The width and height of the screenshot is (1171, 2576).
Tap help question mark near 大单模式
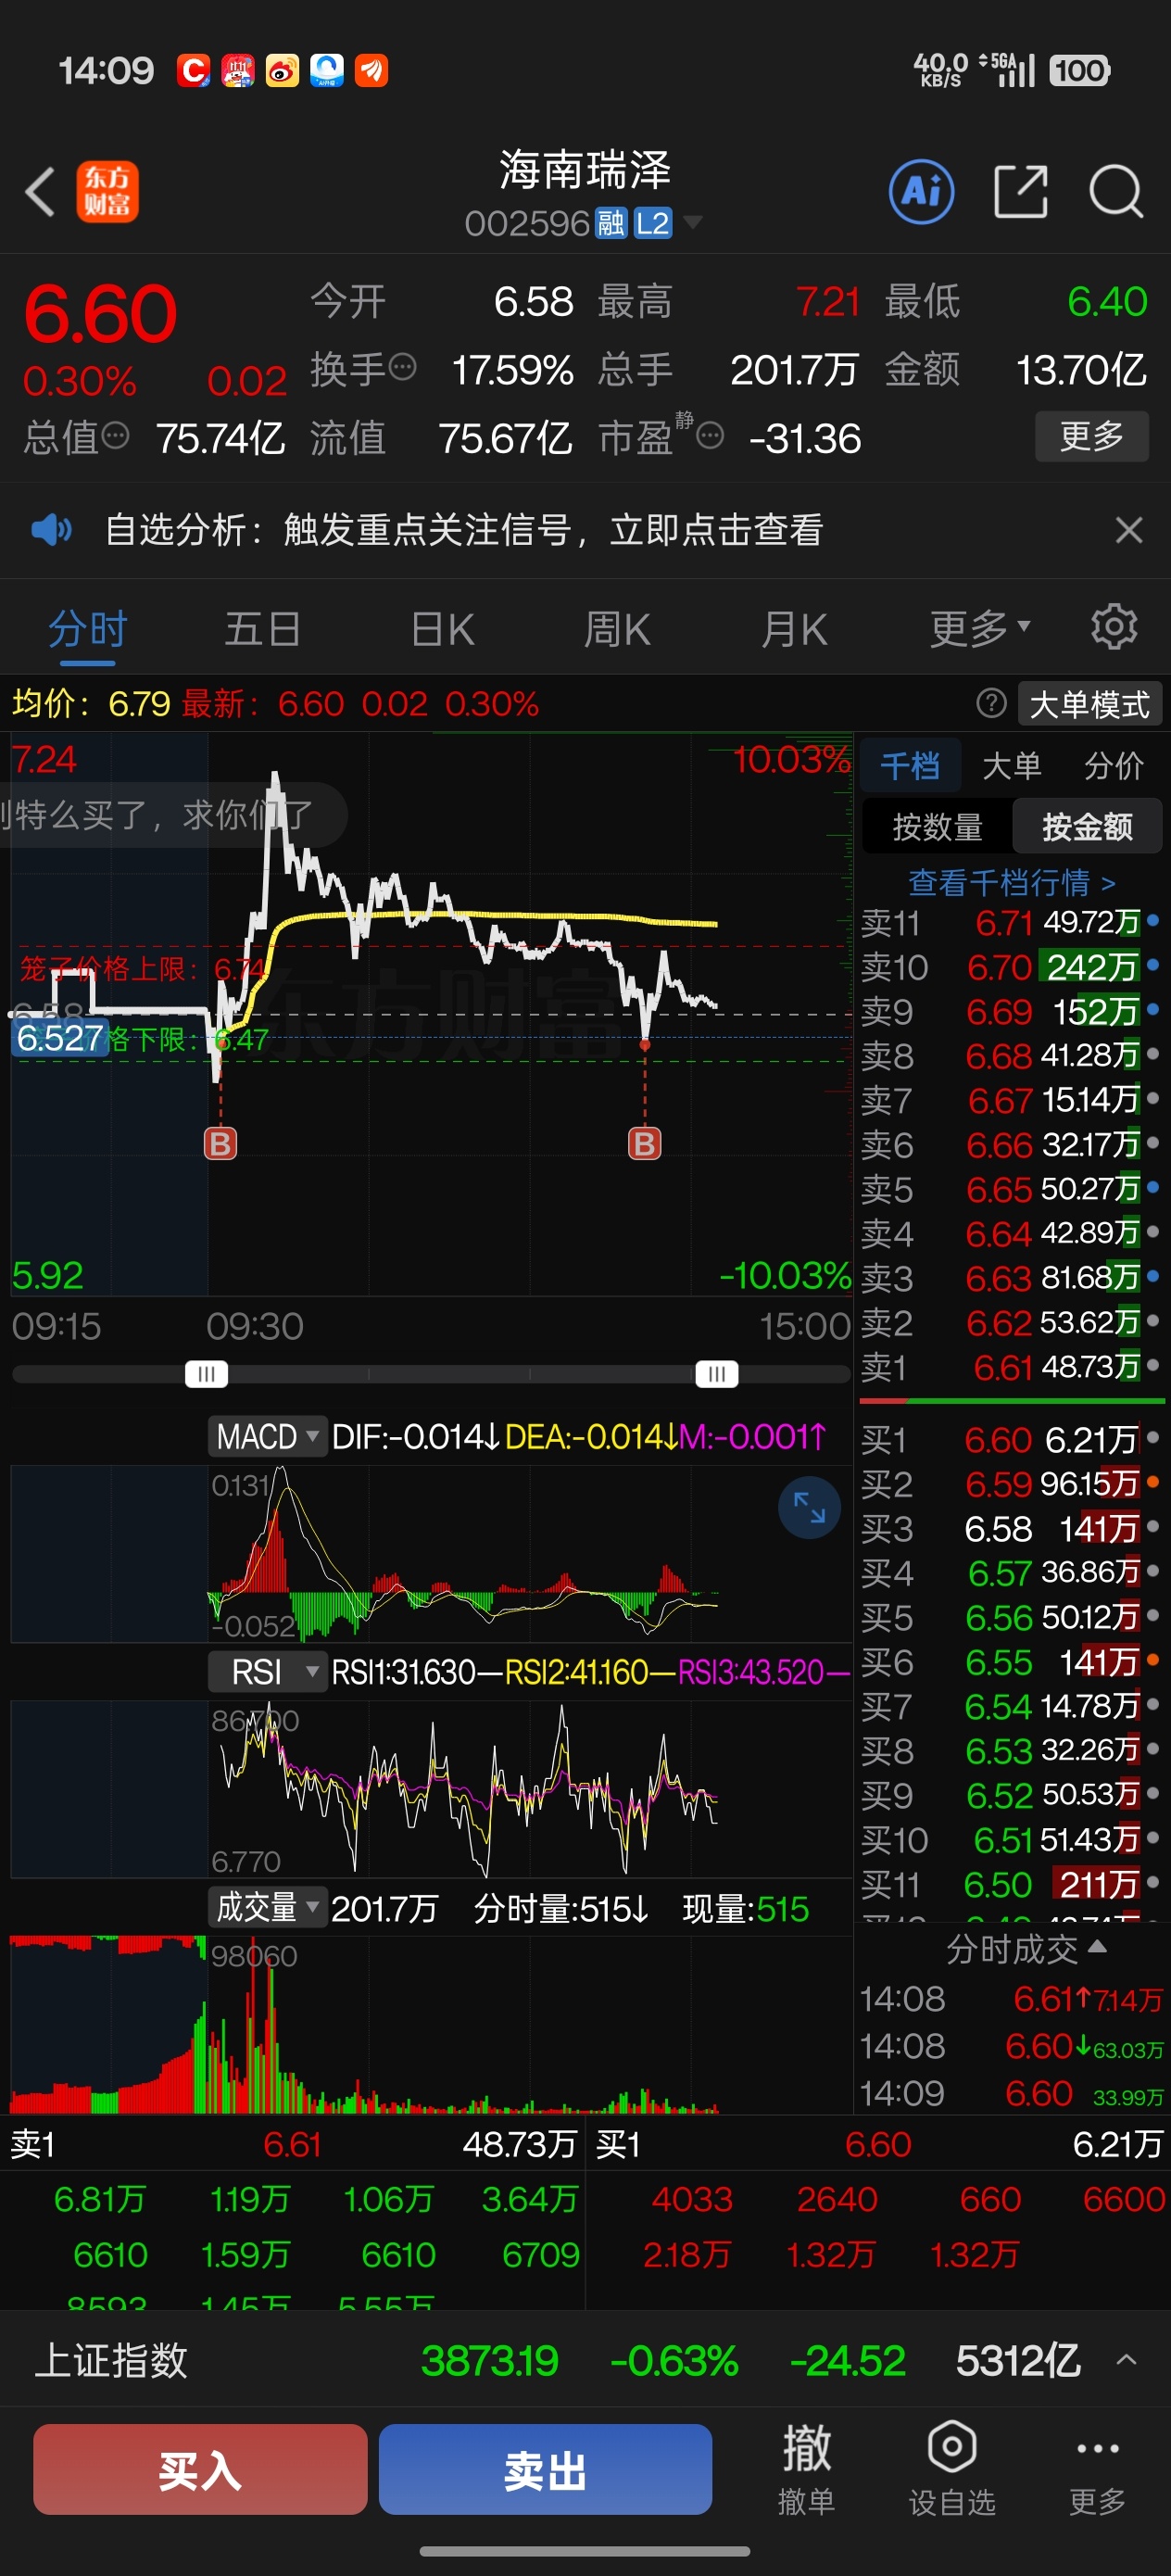pyautogui.click(x=991, y=704)
